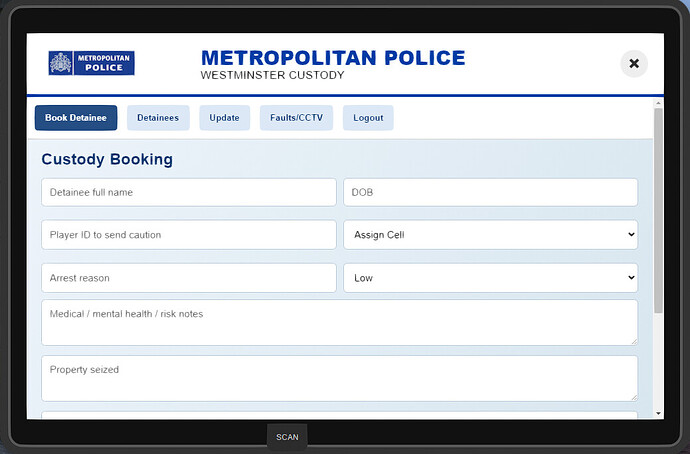Click the scrollbar down arrow
690x454 pixels.
[658, 413]
